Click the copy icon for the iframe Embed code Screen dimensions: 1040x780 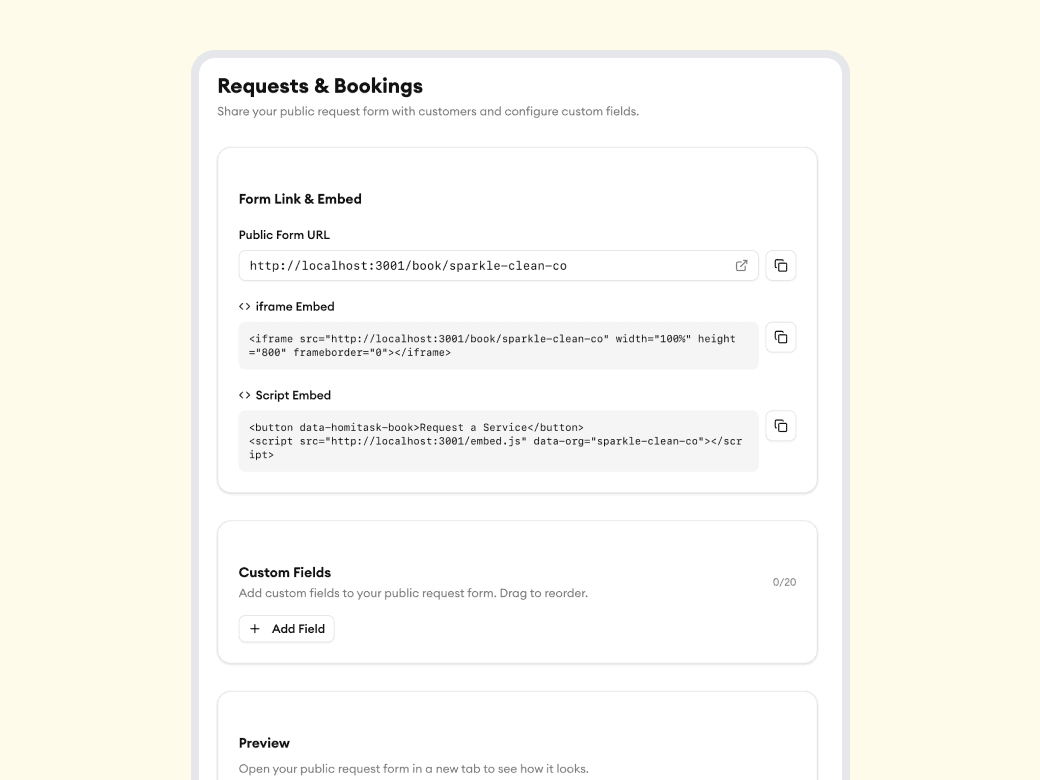(781, 337)
